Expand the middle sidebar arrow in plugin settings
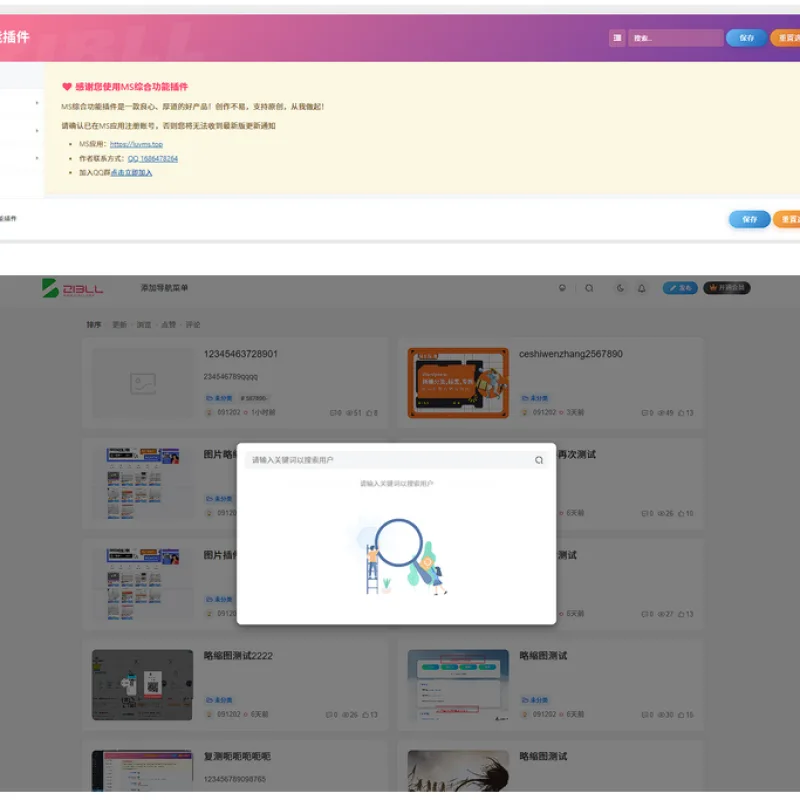This screenshot has width=800, height=800. (x=37, y=131)
